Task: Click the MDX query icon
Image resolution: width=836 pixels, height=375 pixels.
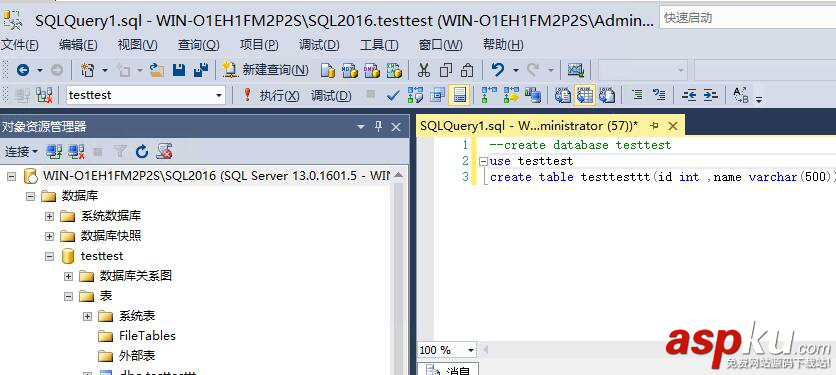Action: [x=350, y=70]
